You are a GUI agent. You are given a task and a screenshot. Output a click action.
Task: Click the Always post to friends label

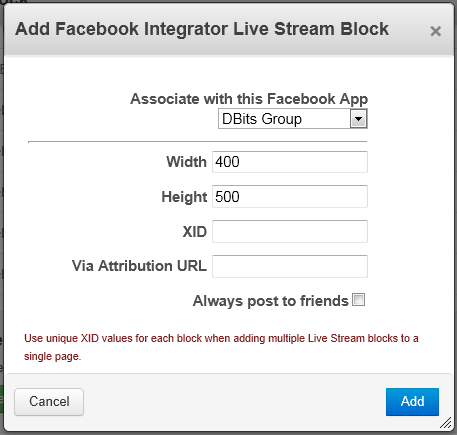point(271,301)
